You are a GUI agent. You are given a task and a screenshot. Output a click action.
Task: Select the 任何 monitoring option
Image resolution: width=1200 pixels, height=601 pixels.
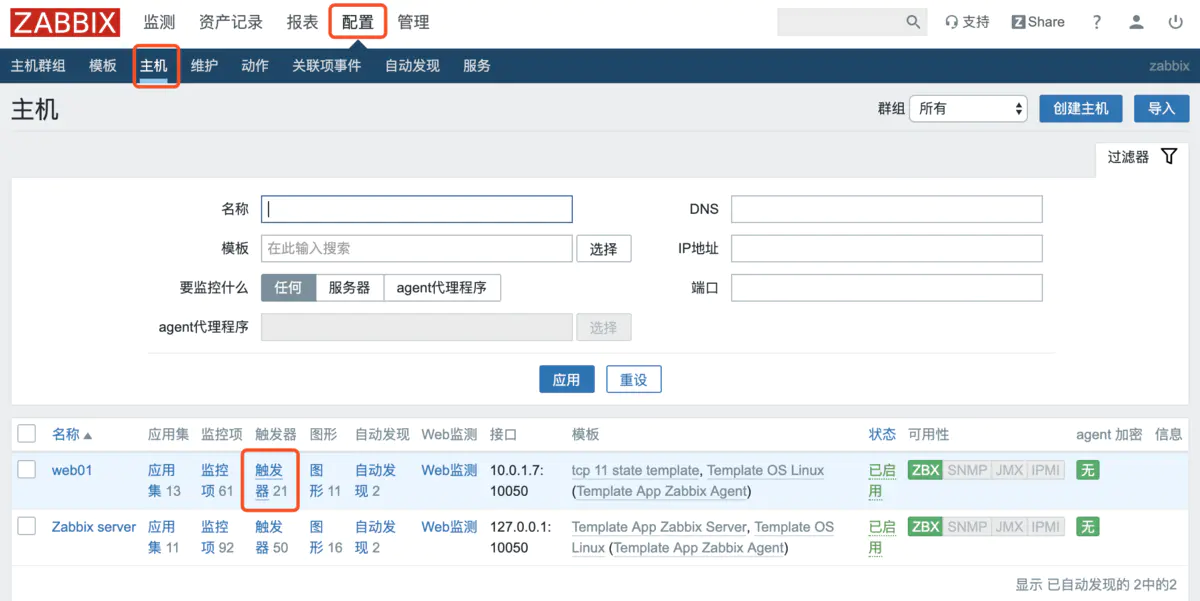288,288
